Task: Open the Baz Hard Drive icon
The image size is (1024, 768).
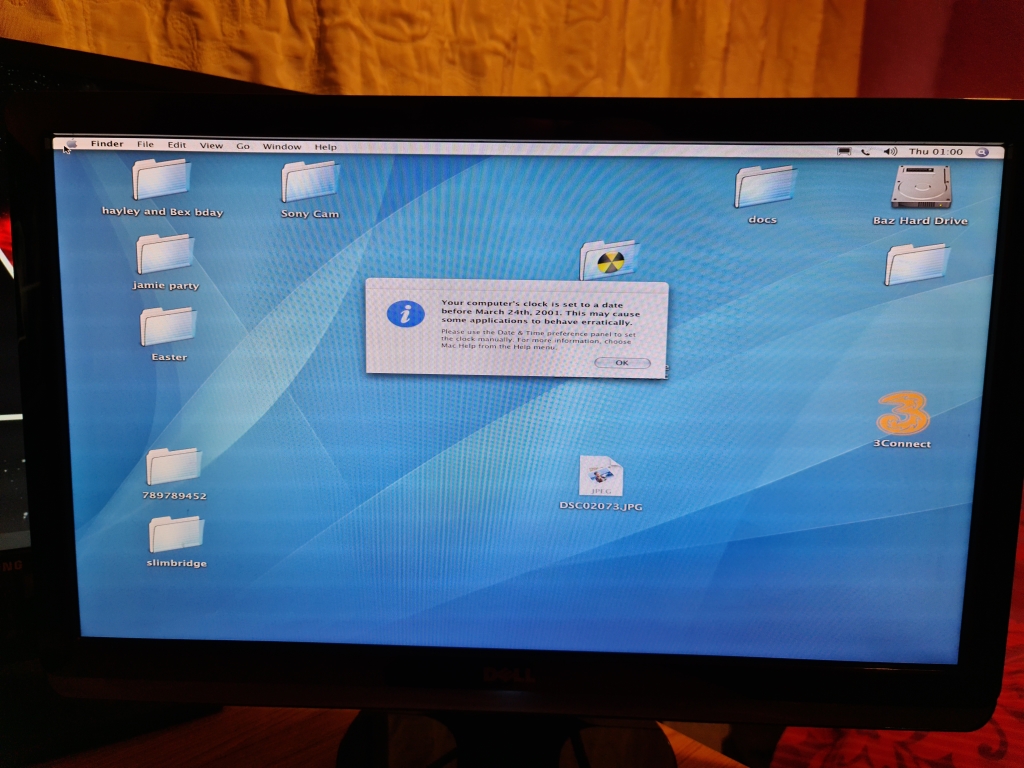Action: [921, 189]
